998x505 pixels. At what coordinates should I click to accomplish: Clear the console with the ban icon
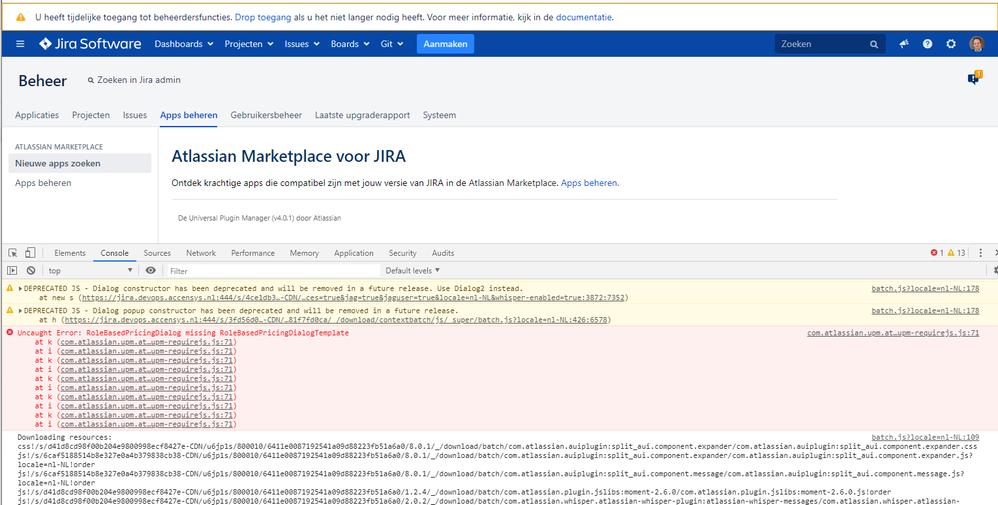pyautogui.click(x=31, y=271)
